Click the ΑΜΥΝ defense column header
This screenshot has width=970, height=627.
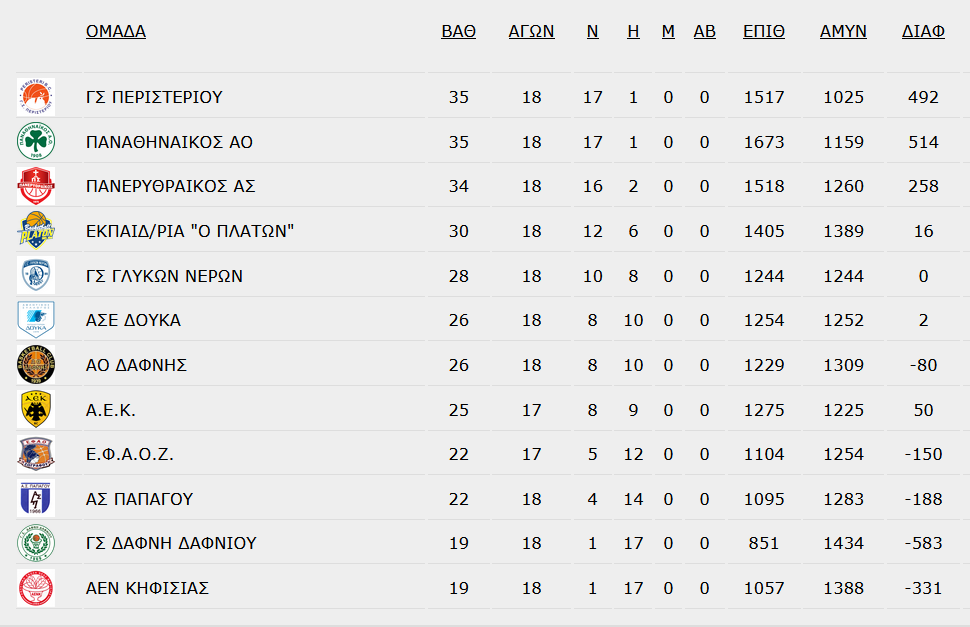click(x=843, y=32)
